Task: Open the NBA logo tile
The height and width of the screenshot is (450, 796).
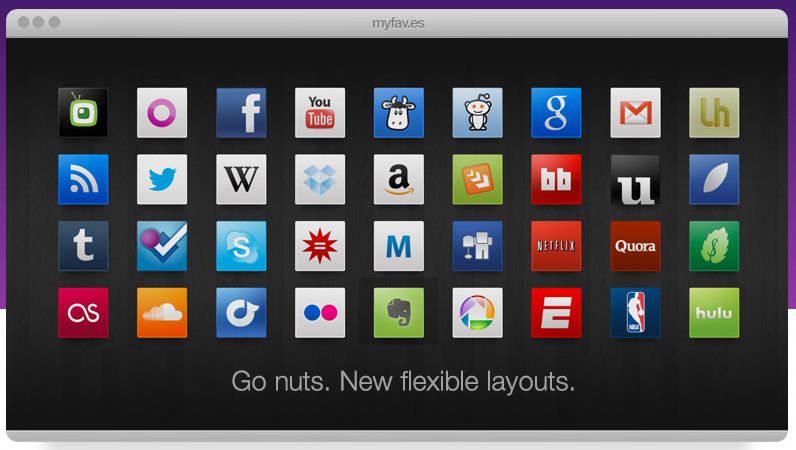Action: [636, 313]
